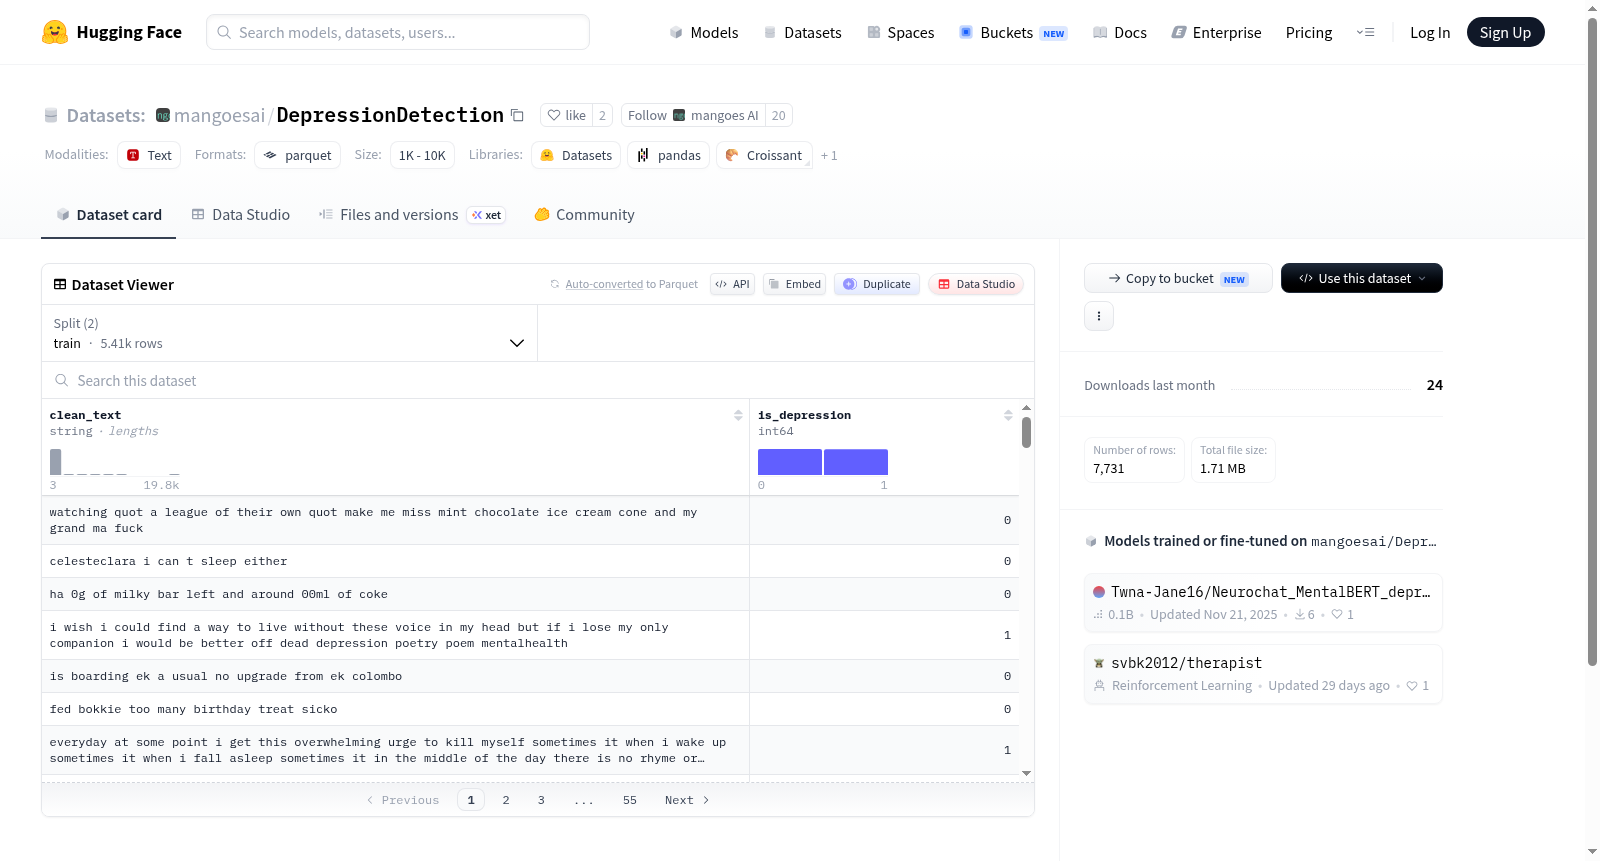The image size is (1600, 861).
Task: Click the row 'fed bokkie too many birthday treat sicko'
Action: (530, 709)
